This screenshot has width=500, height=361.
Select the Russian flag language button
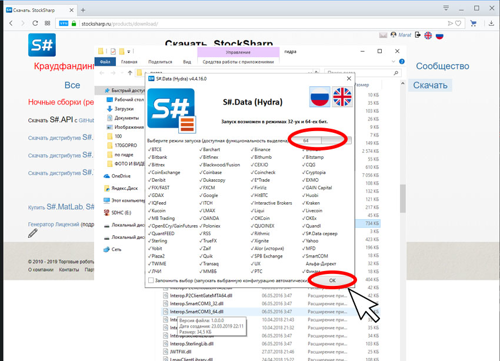(320, 97)
